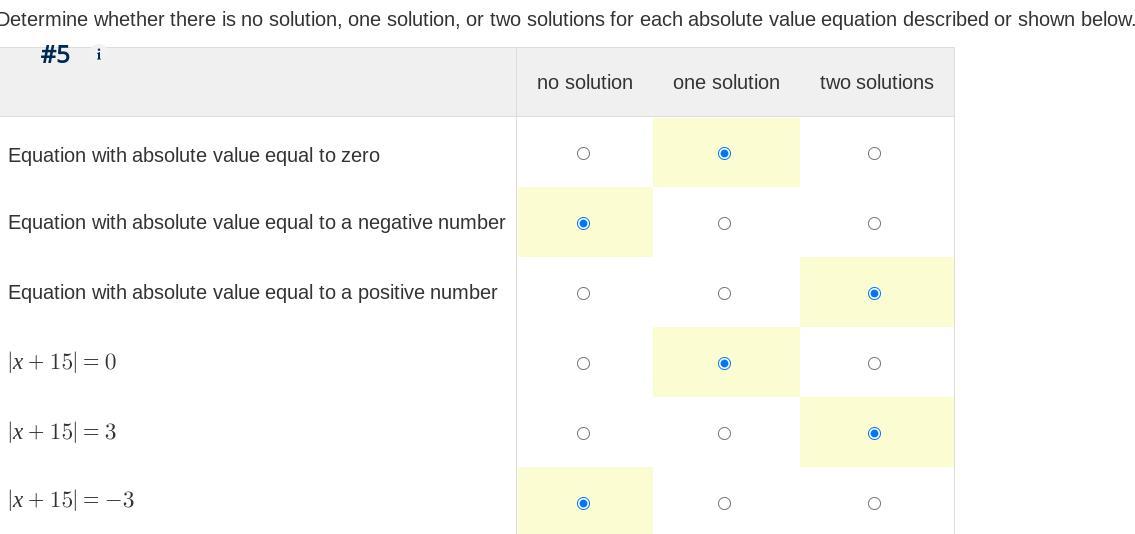The image size is (1135, 534).
Task: Click the info icon beside #5
Action: click(x=98, y=55)
